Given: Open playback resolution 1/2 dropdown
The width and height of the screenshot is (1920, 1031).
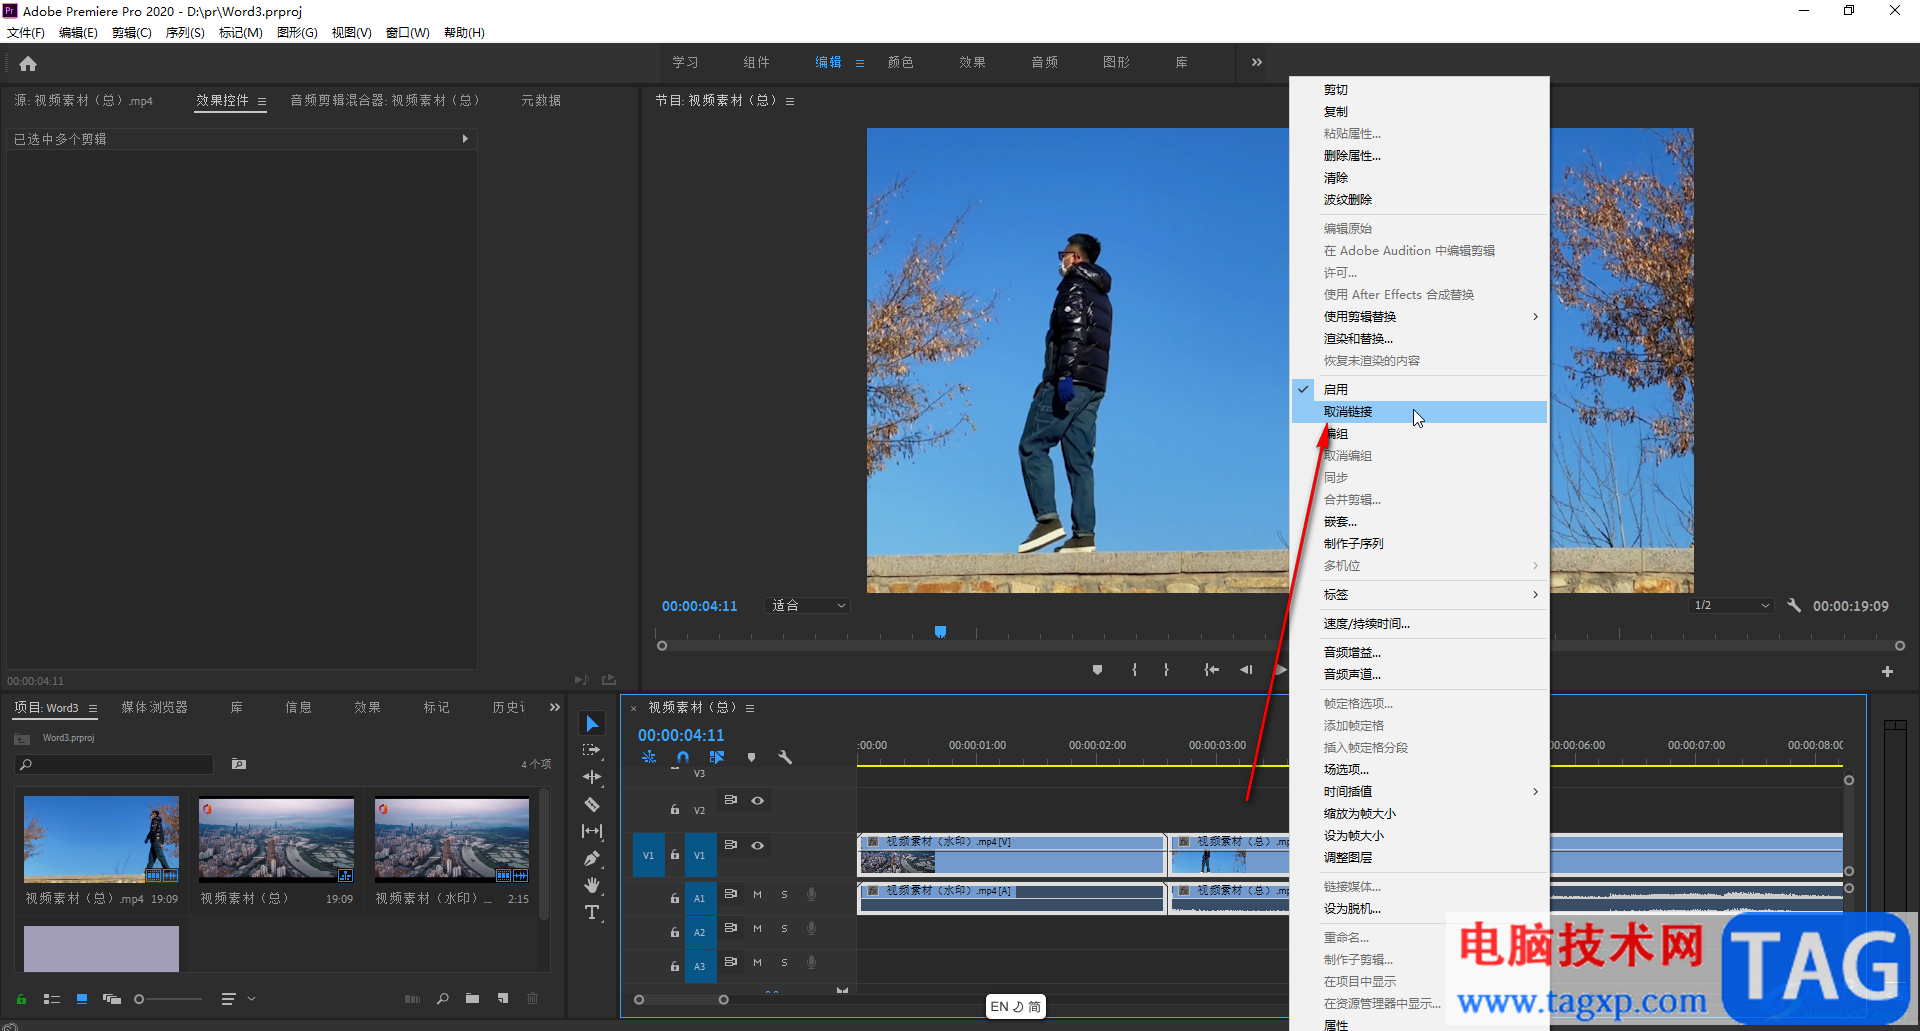Looking at the screenshot, I should click(x=1731, y=606).
